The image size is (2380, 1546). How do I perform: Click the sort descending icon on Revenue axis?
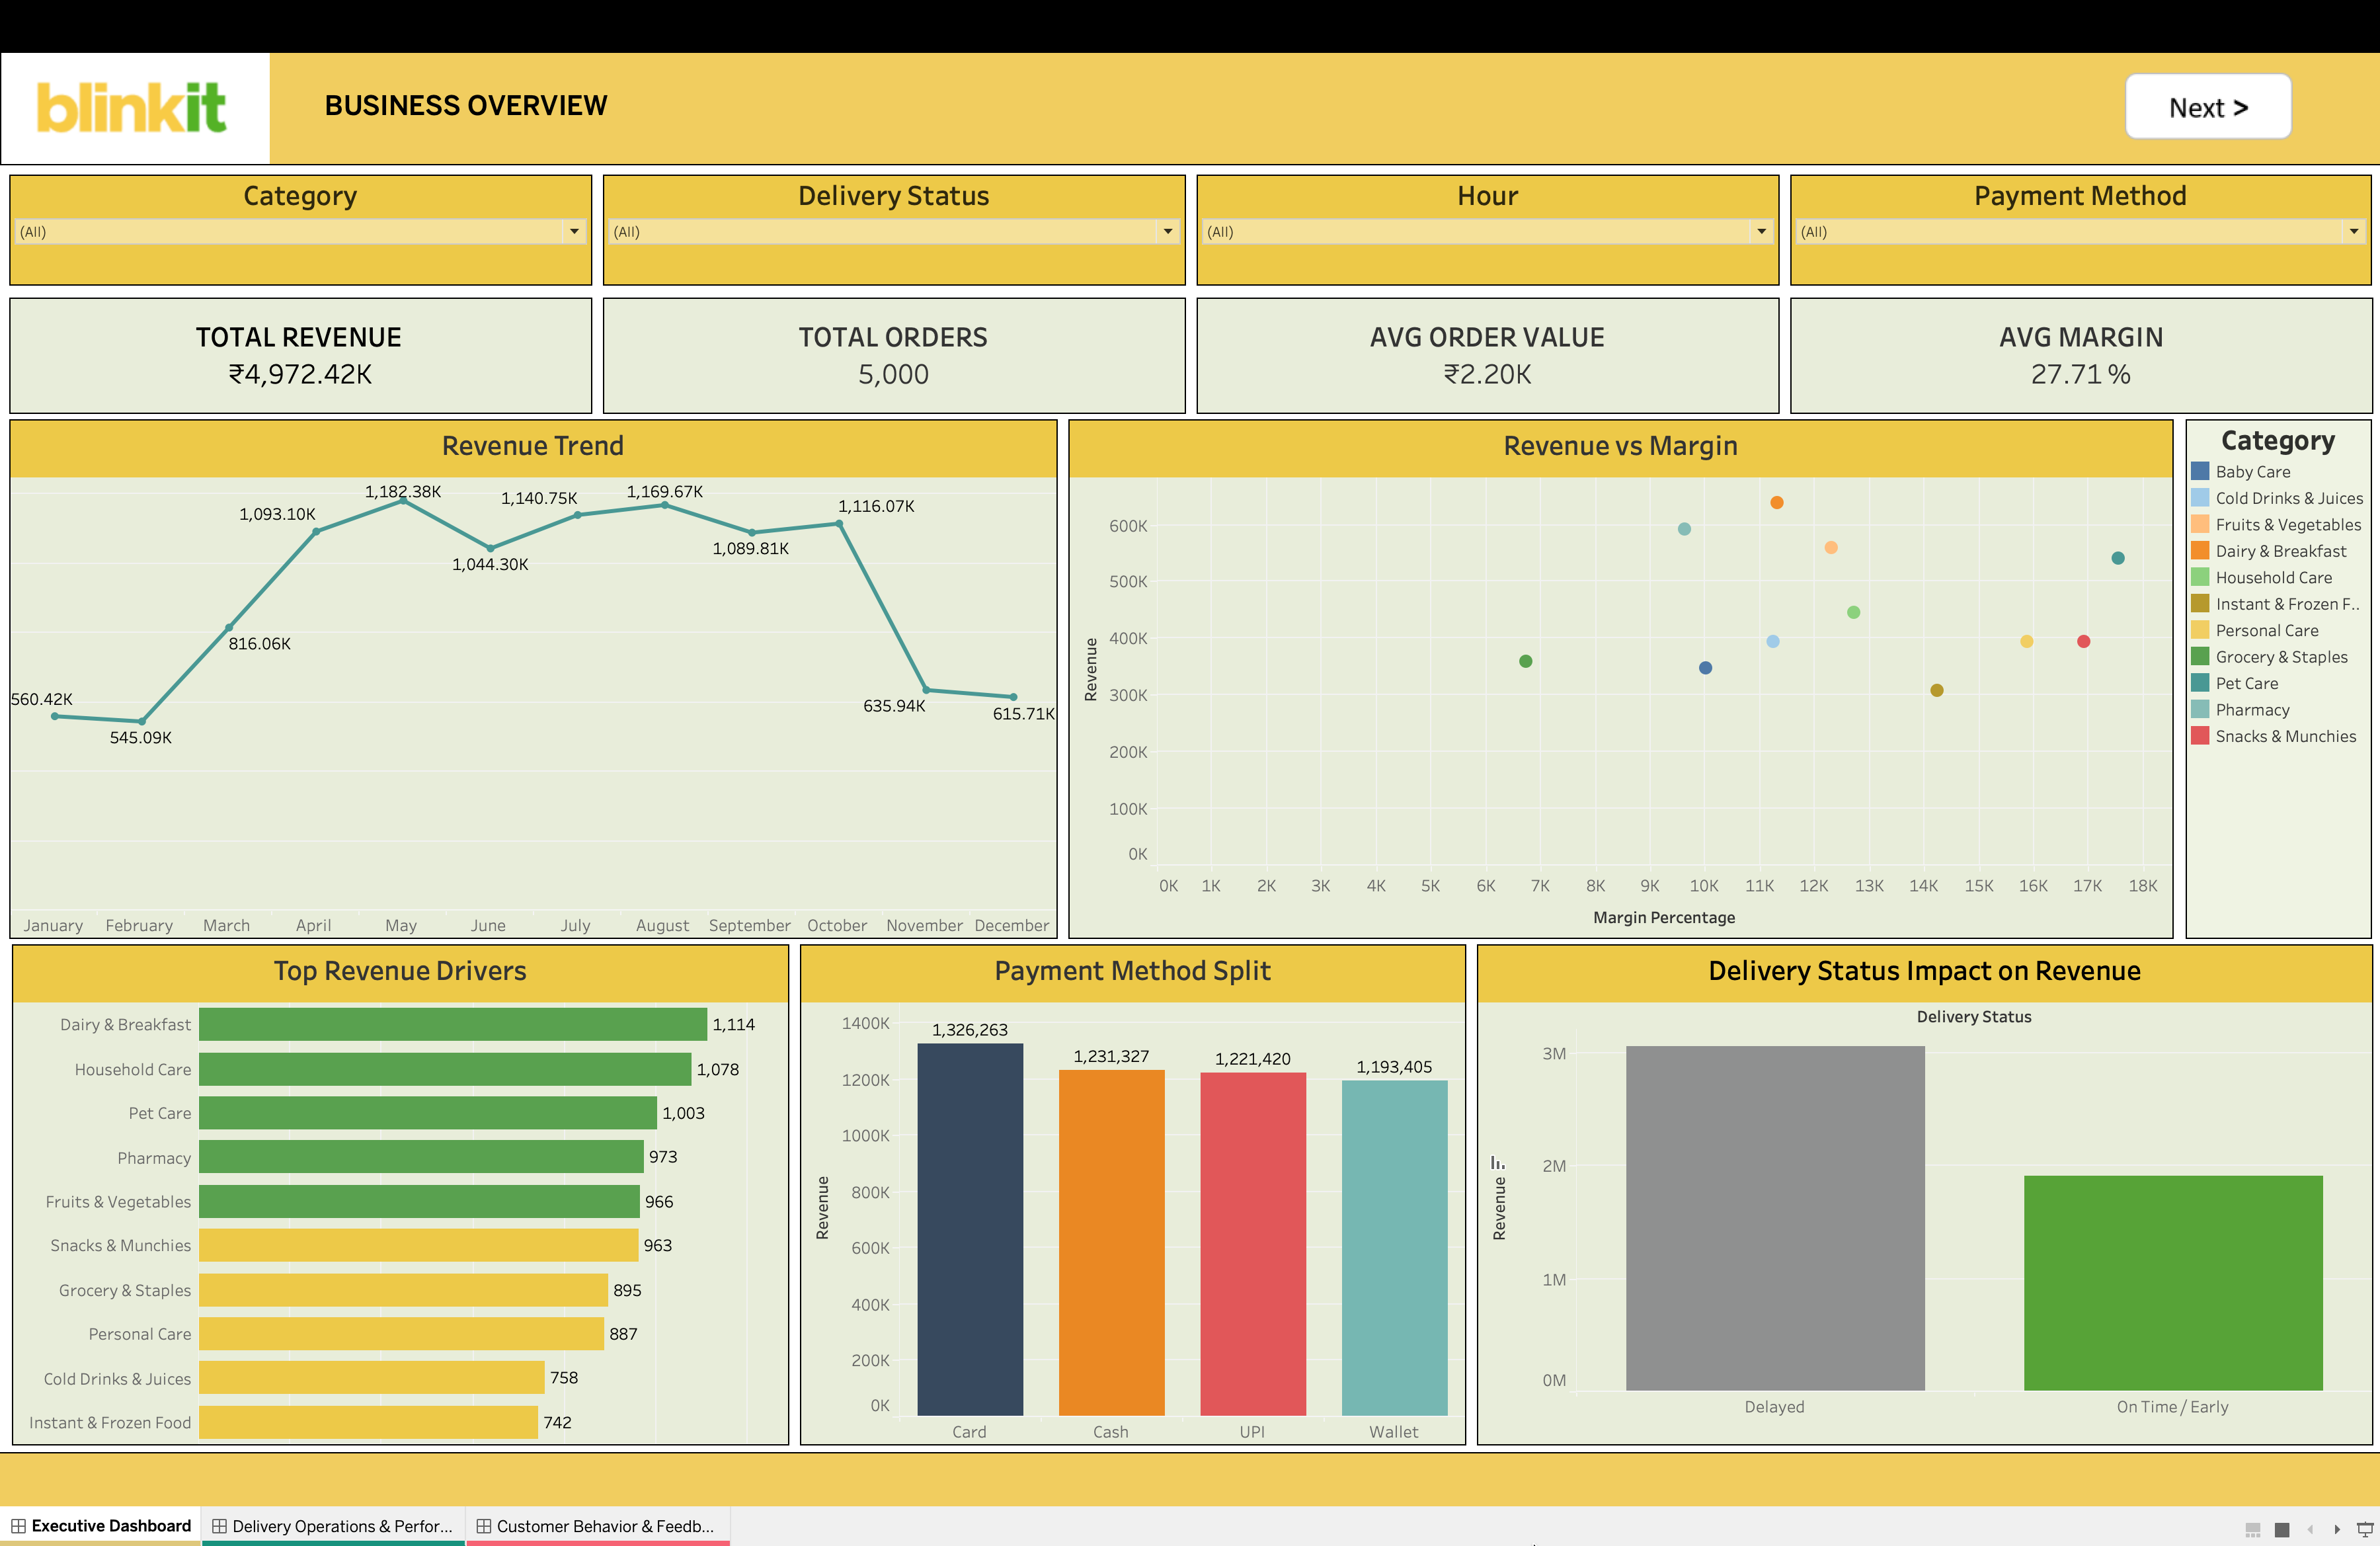(1497, 1163)
